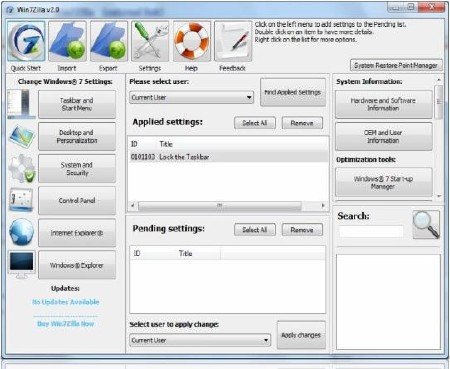Click applied list scroll right arrow
This screenshot has width=450, height=369.
click(x=323, y=206)
